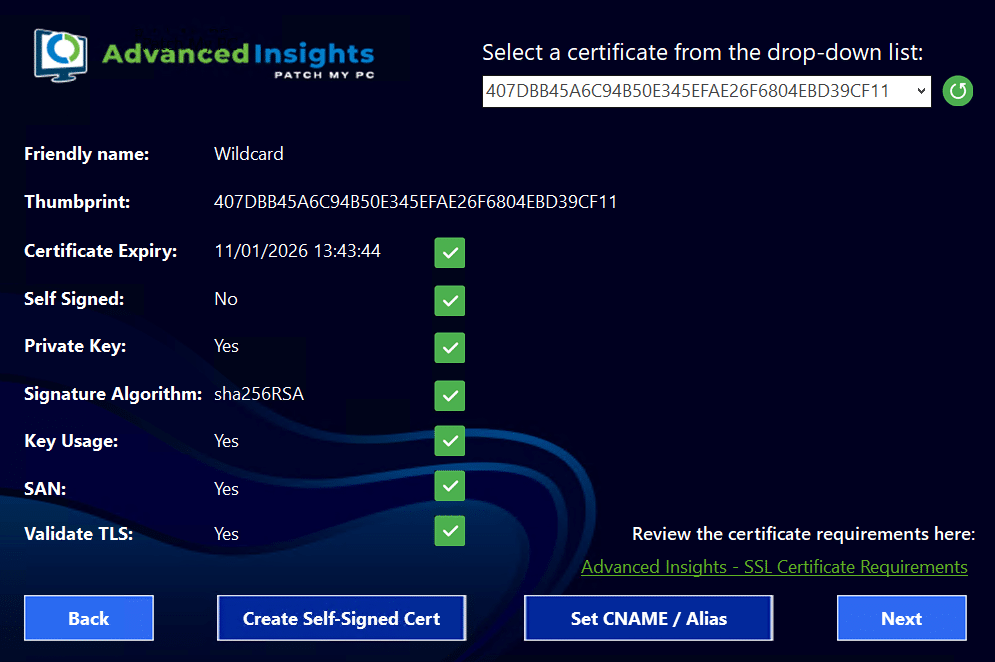Proceed with the Next button
The height and width of the screenshot is (662, 995).
901,618
